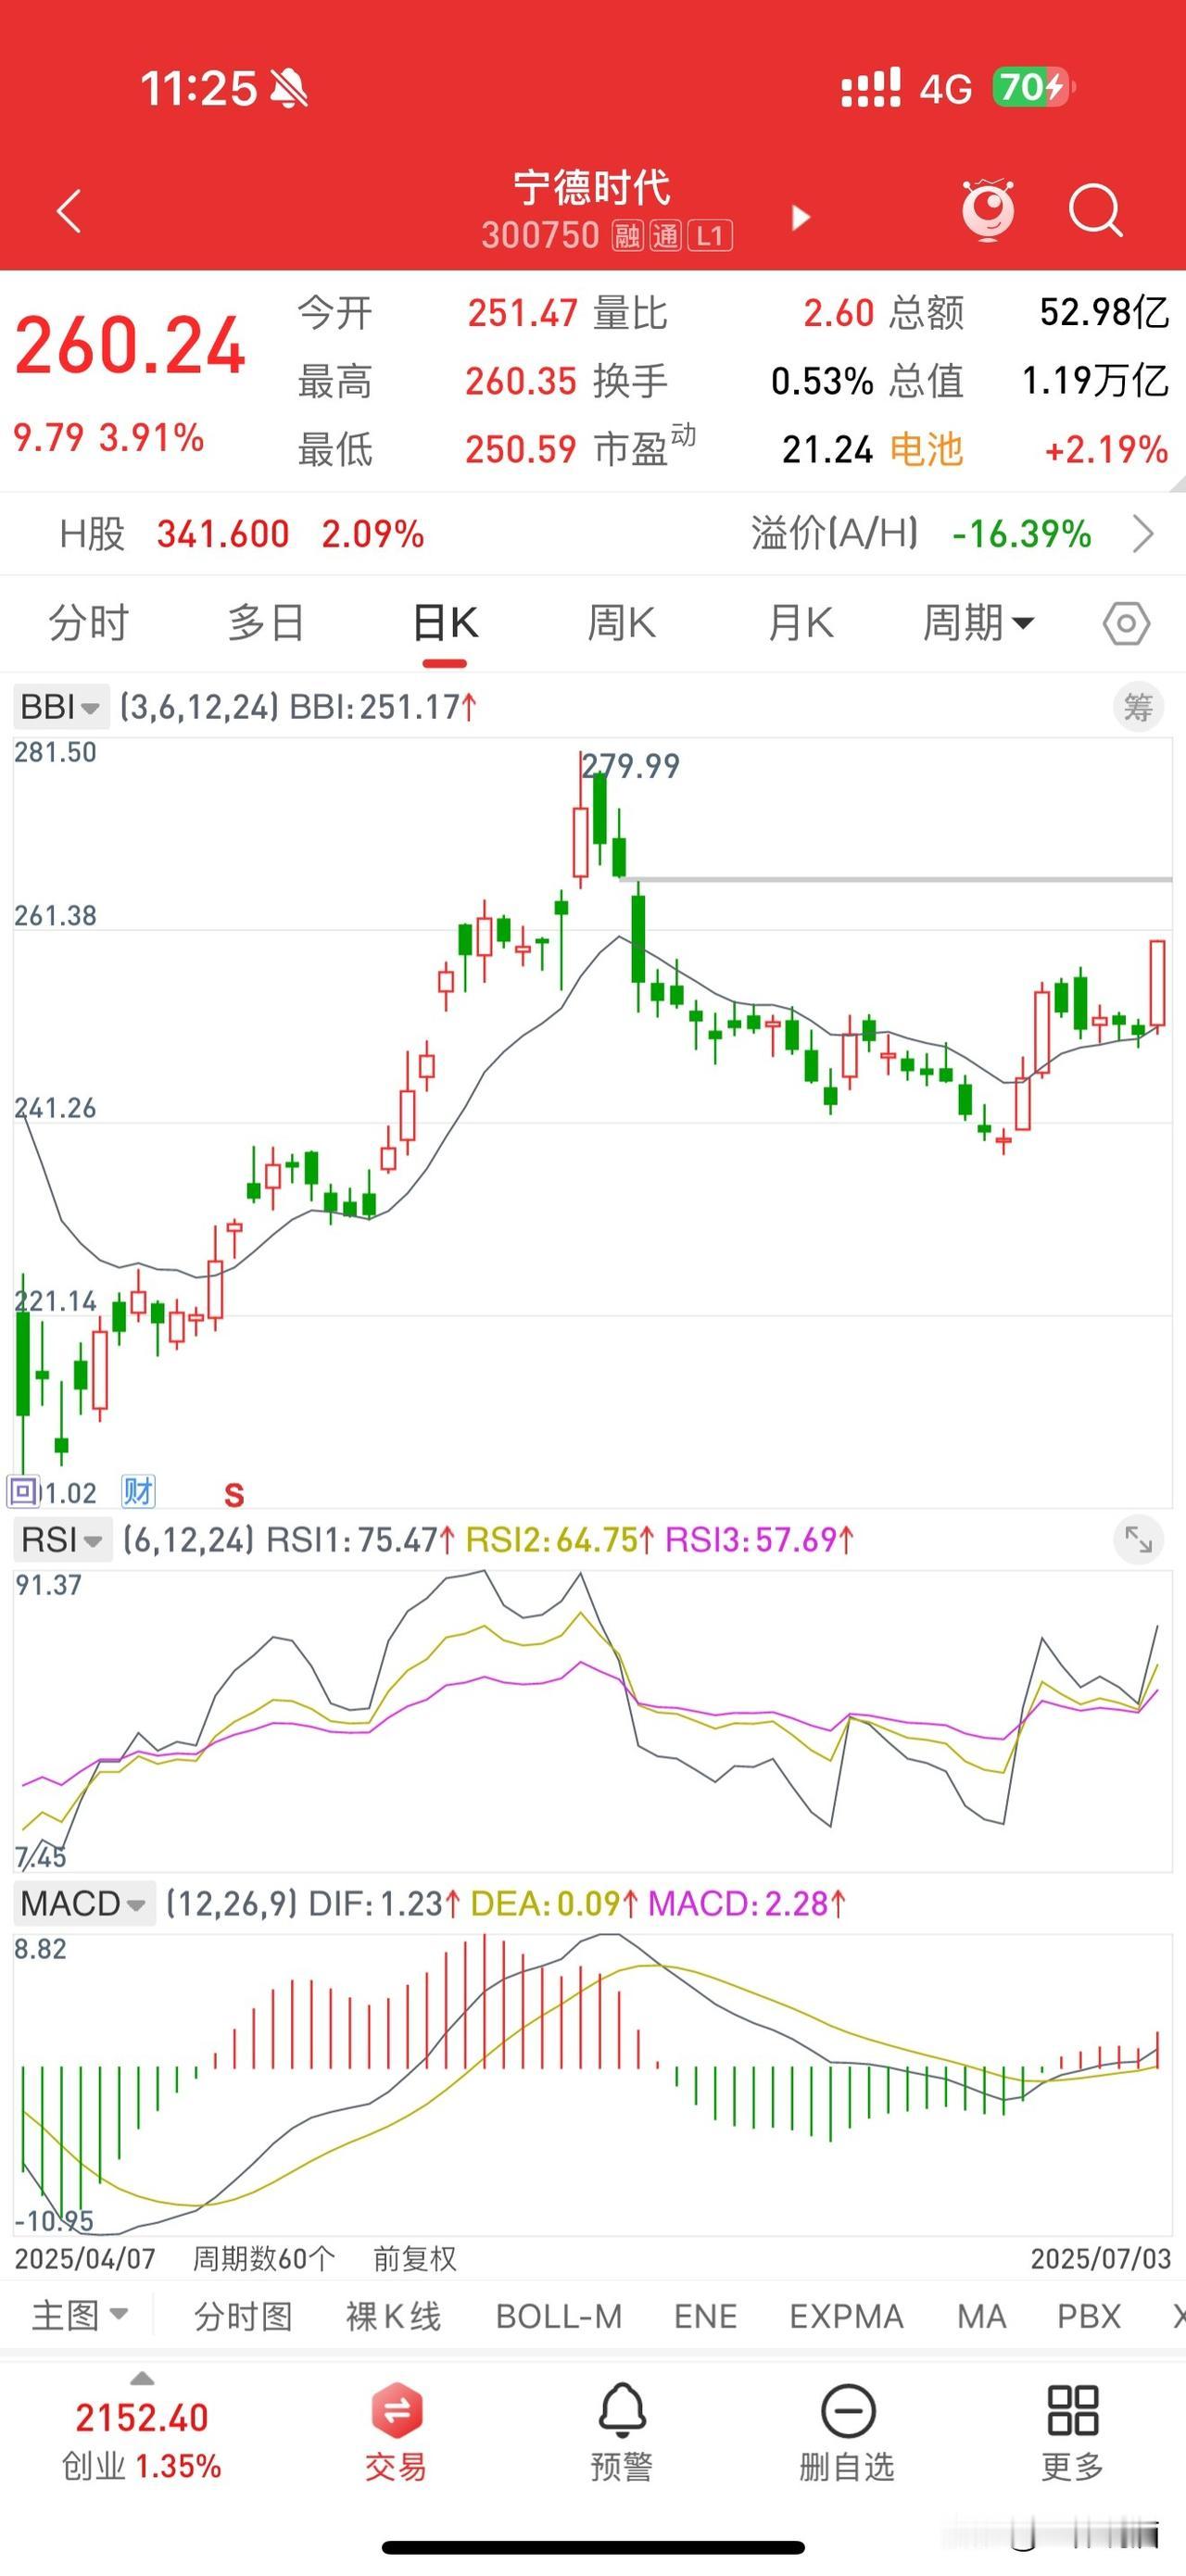
Task: Tap 周期数60个 period count label
Action: tap(263, 2258)
